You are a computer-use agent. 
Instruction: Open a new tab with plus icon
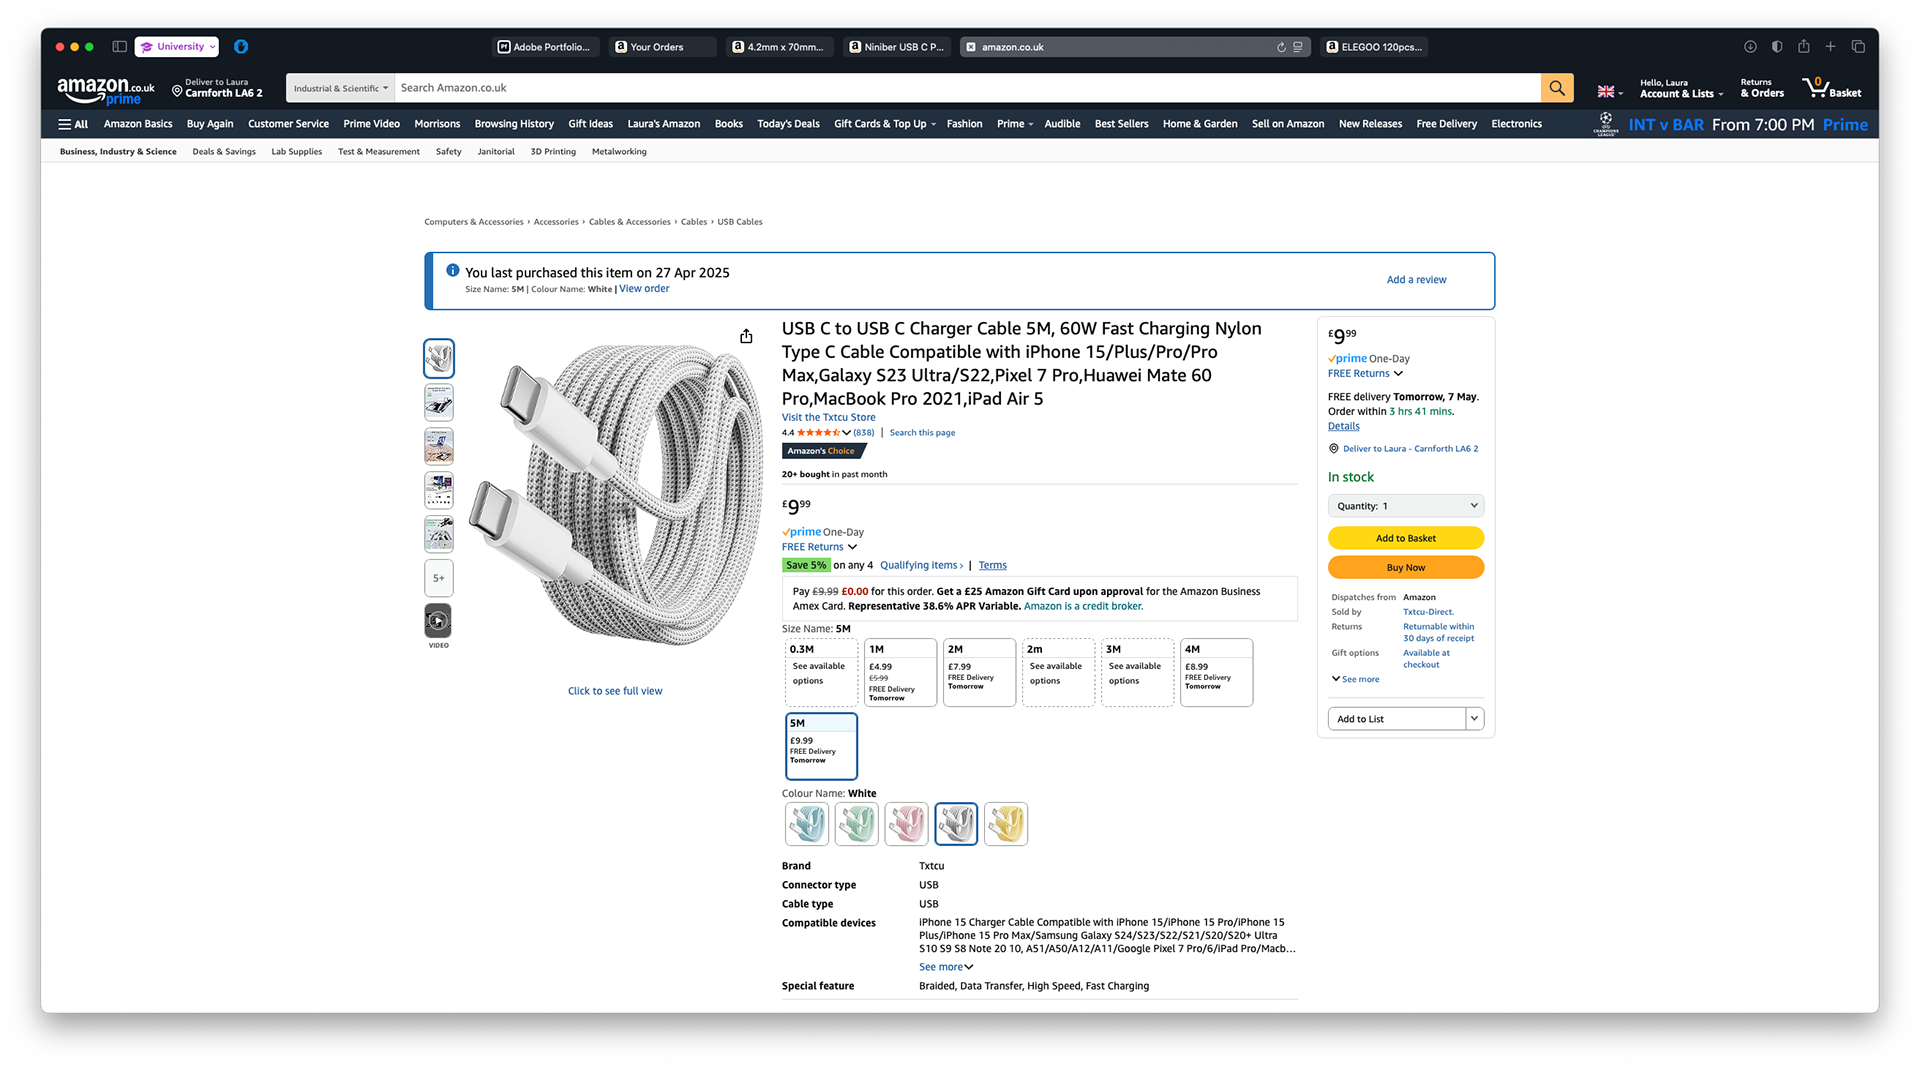pos(1830,46)
